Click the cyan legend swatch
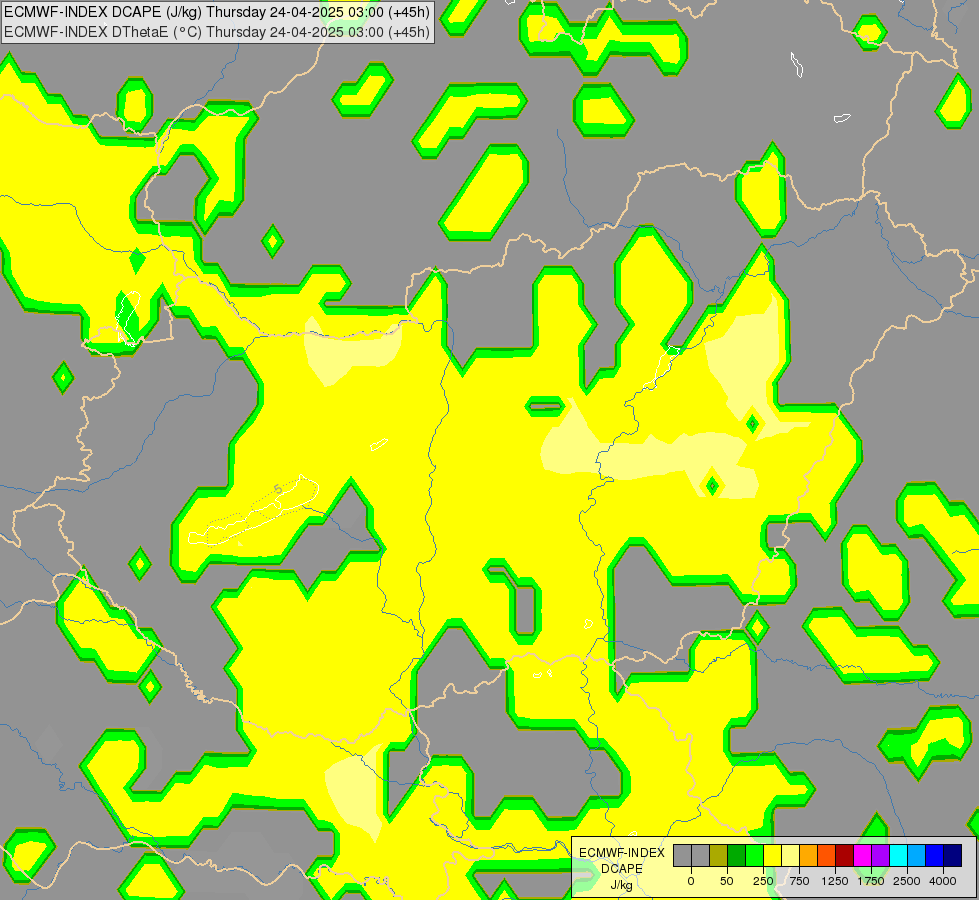The height and width of the screenshot is (900, 979). (898, 855)
